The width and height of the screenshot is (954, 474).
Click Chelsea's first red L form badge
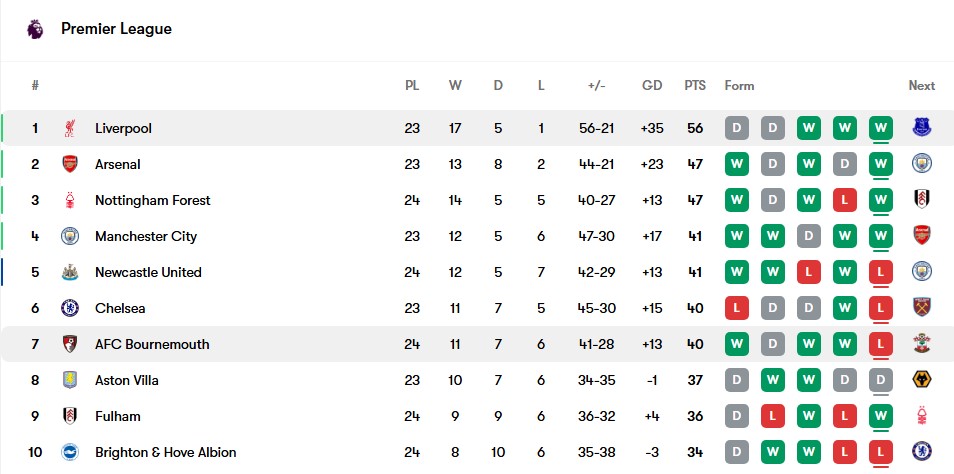(x=737, y=308)
